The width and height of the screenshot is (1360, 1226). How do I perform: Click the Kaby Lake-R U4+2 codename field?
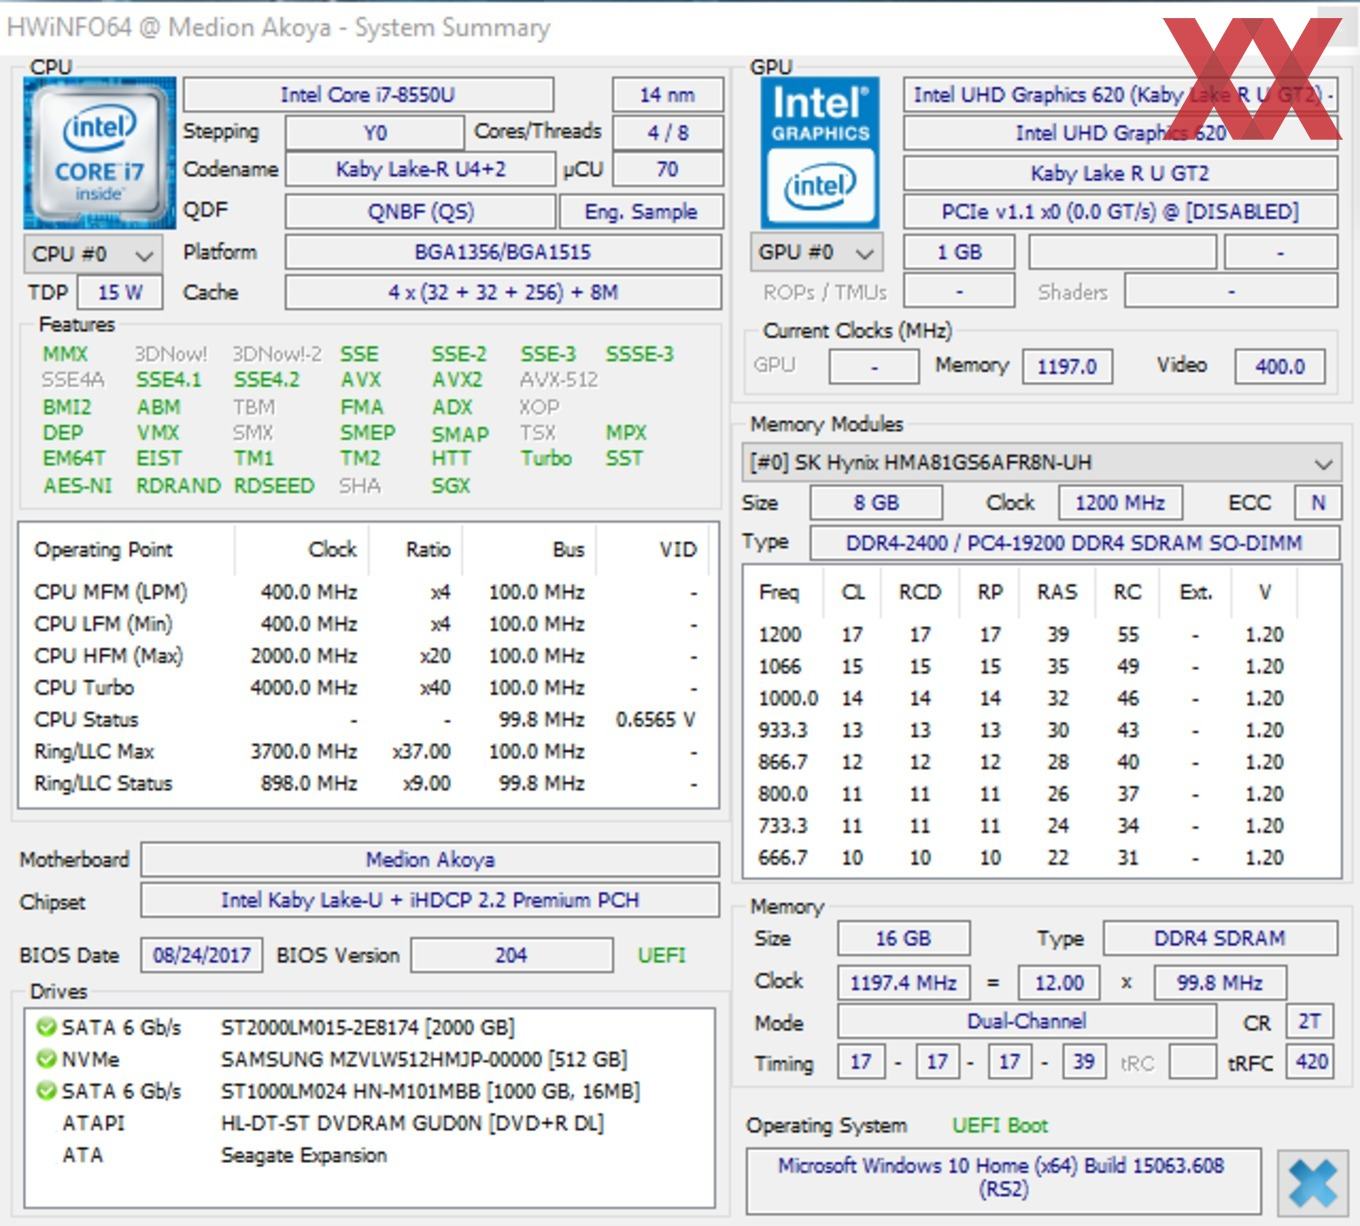[420, 170]
